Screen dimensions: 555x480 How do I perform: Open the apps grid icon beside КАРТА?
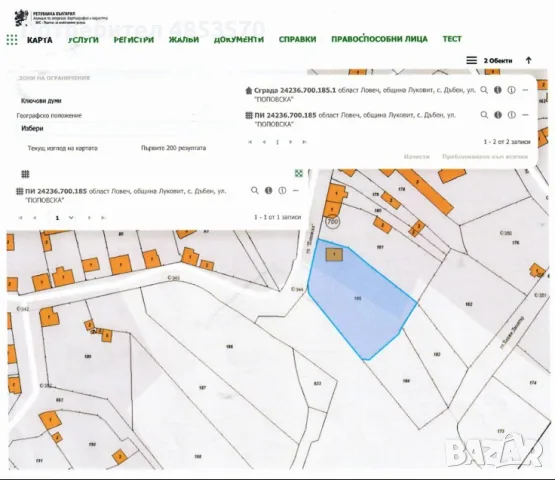pos(12,40)
